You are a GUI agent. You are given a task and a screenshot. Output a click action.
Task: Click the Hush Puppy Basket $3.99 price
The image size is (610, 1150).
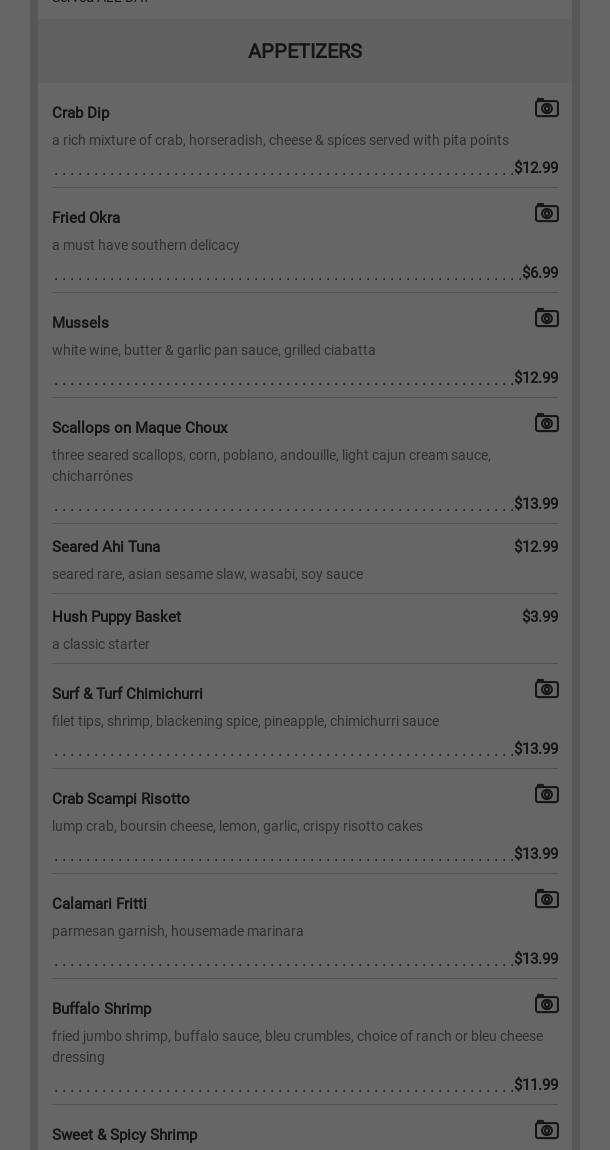tap(540, 617)
